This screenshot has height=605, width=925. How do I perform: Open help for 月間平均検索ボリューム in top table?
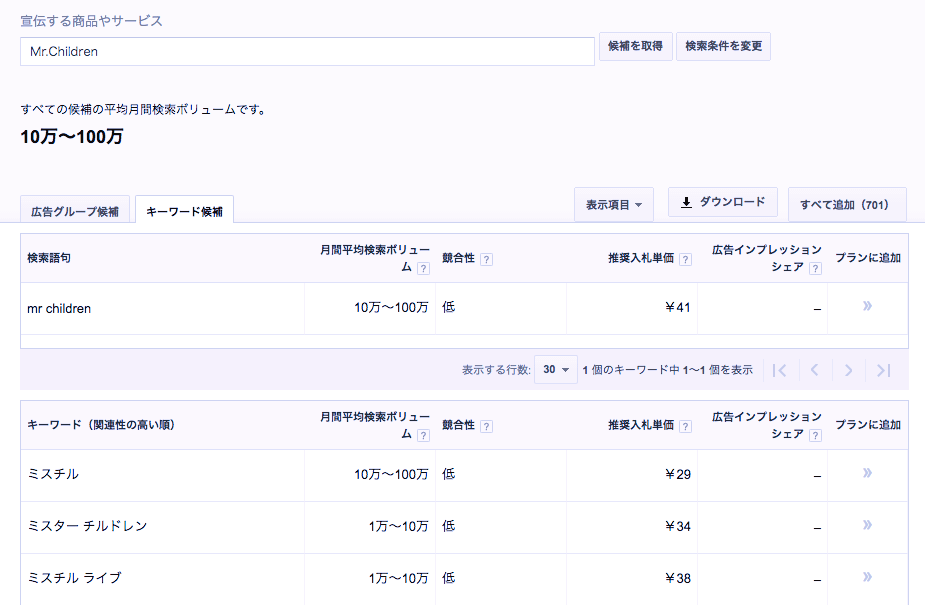(x=423, y=269)
